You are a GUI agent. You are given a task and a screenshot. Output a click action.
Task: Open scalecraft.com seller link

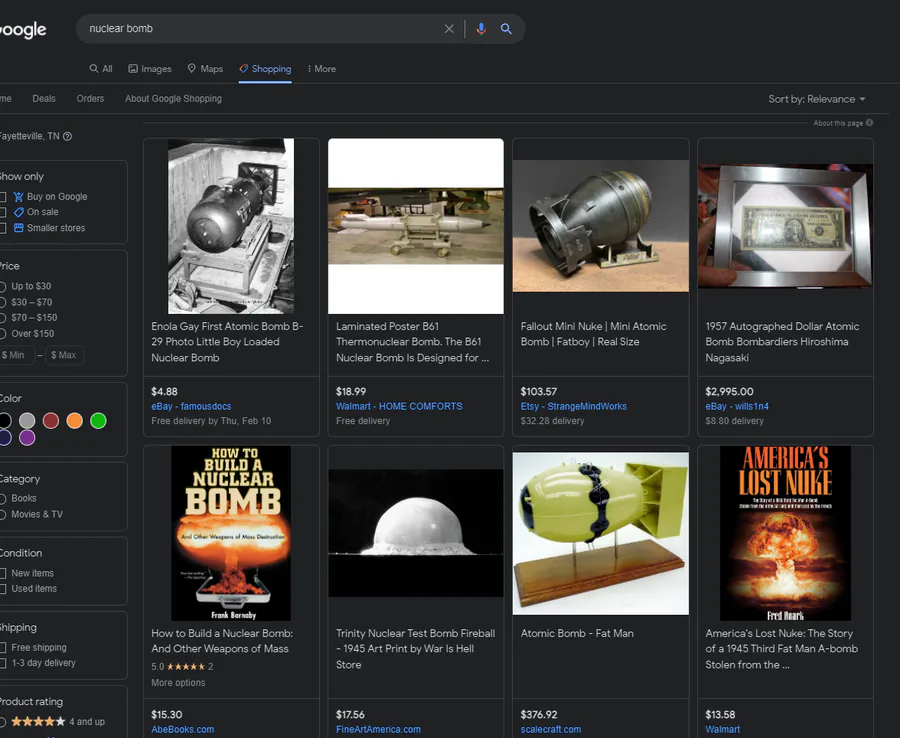pyautogui.click(x=550, y=729)
